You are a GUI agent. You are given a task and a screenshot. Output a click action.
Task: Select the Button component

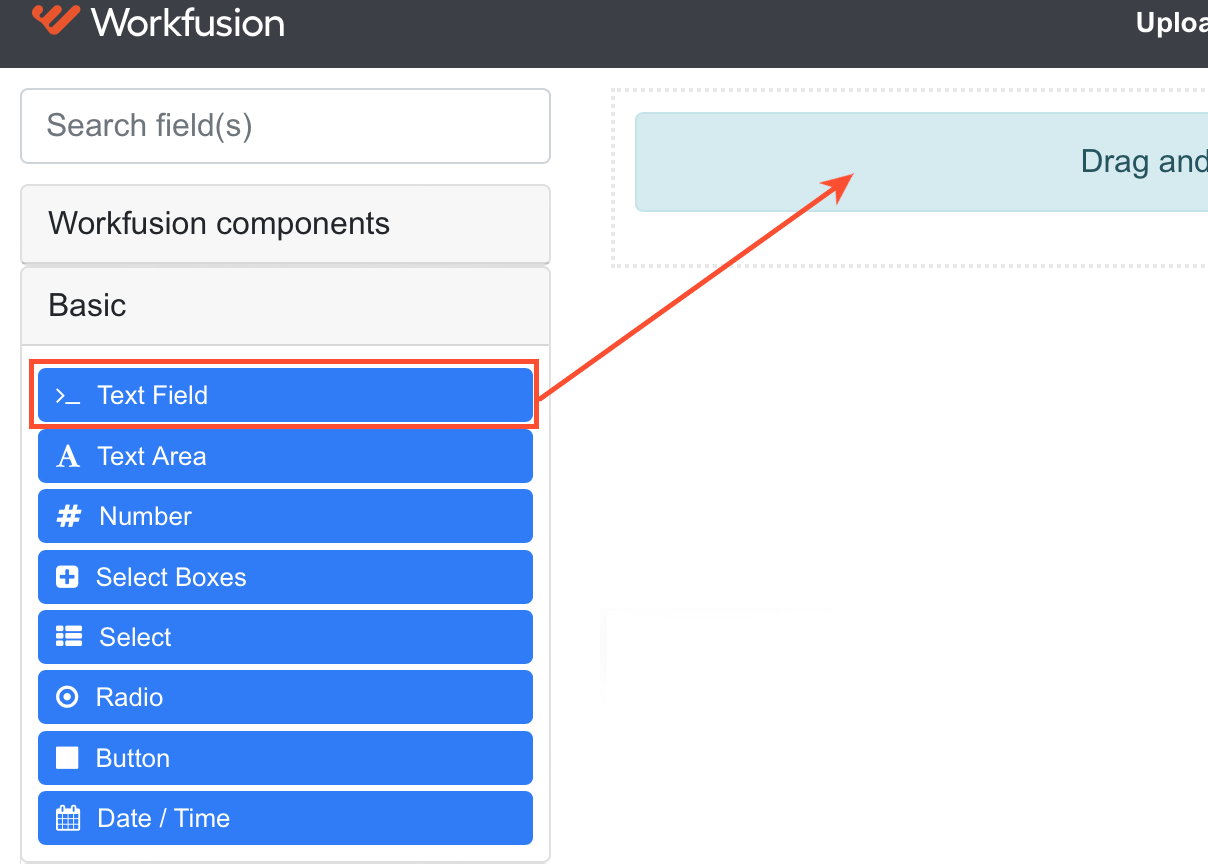tap(285, 758)
